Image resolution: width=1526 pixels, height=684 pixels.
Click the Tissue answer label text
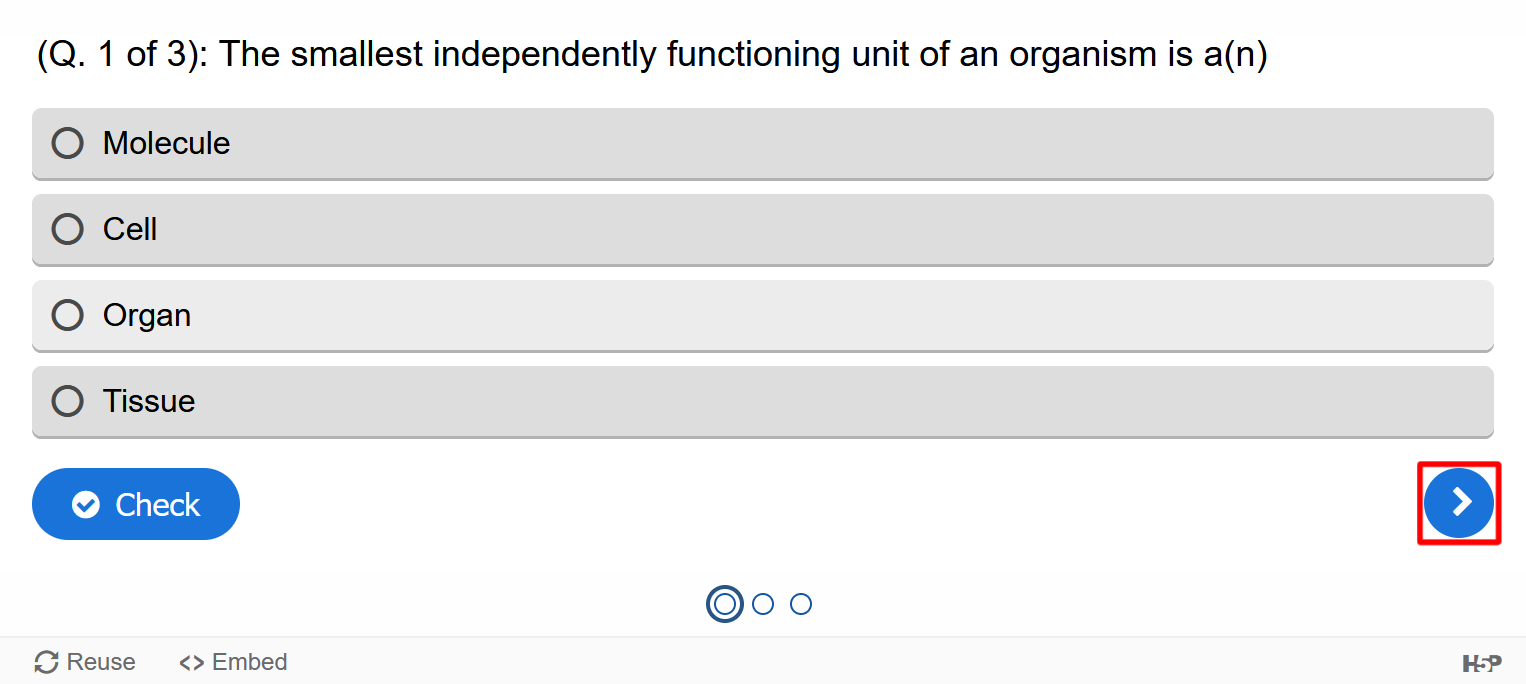point(149,401)
